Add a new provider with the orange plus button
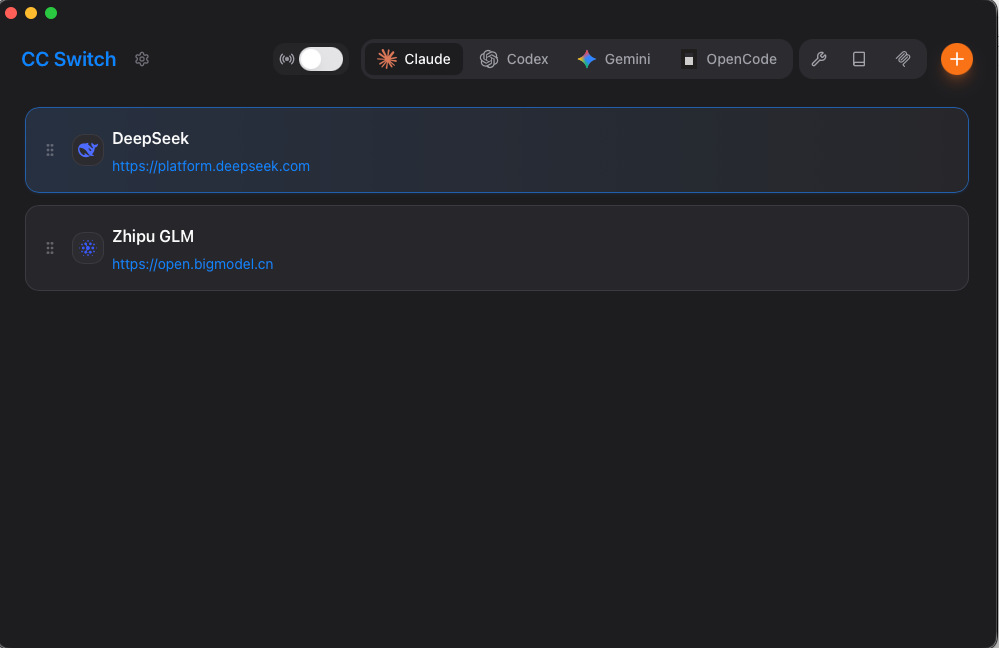Image resolution: width=999 pixels, height=648 pixels. (x=956, y=59)
